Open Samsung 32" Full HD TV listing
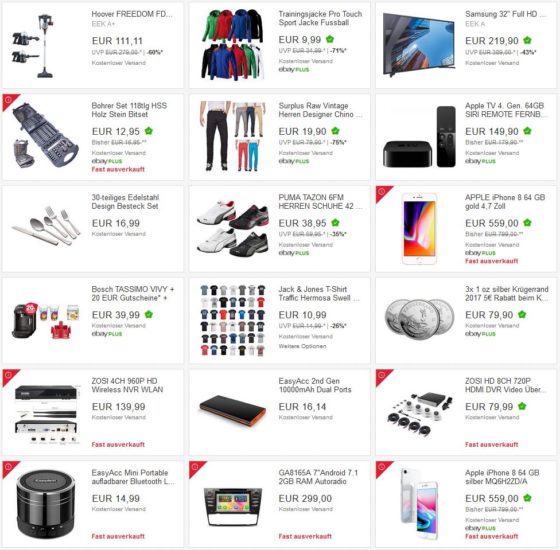The image size is (560, 550). coord(505,14)
